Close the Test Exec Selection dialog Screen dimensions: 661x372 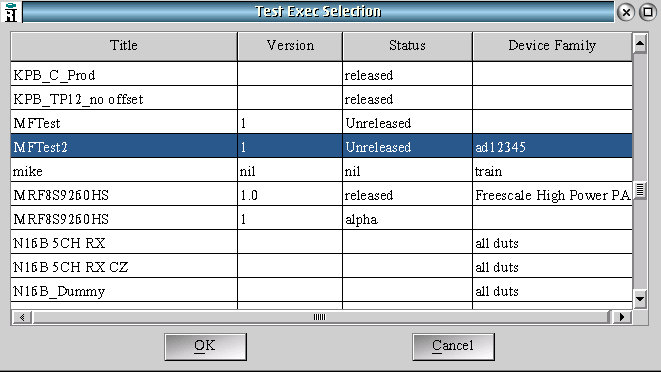(x=626, y=12)
